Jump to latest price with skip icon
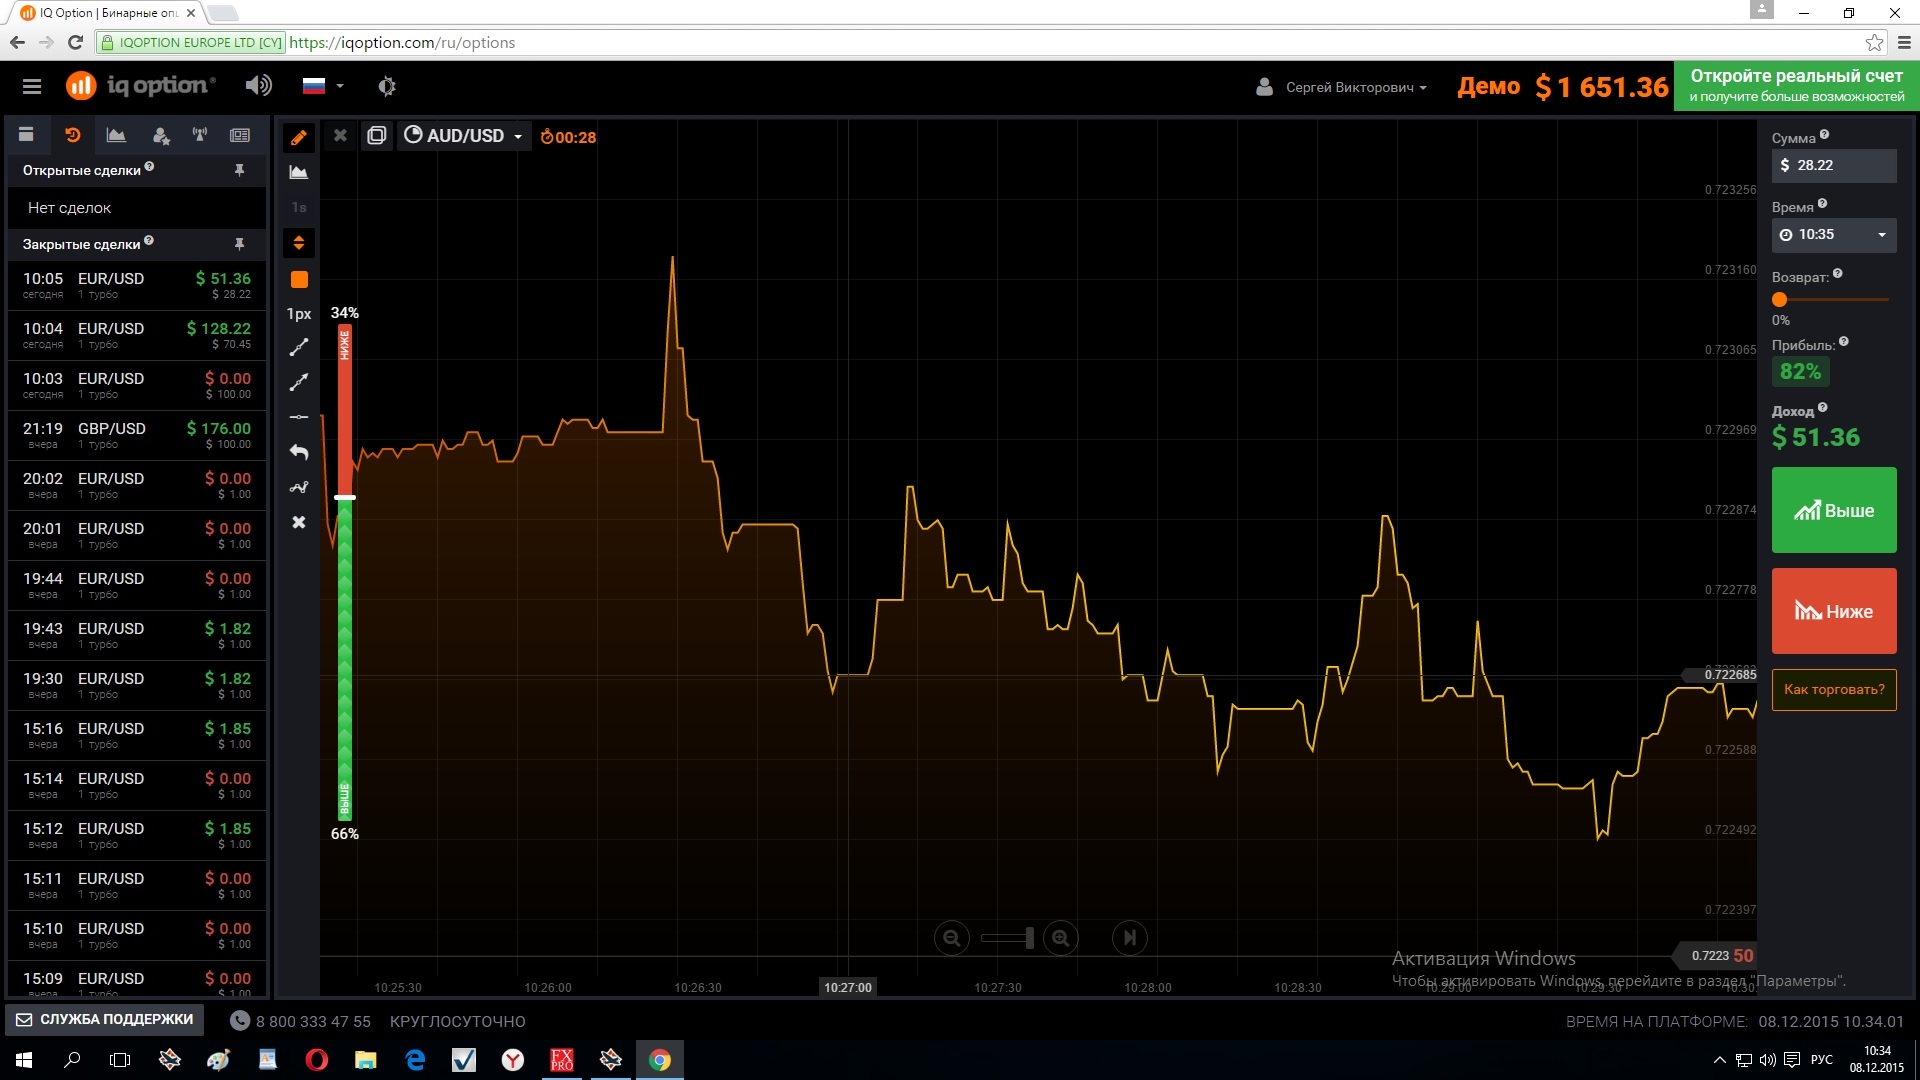 1130,938
